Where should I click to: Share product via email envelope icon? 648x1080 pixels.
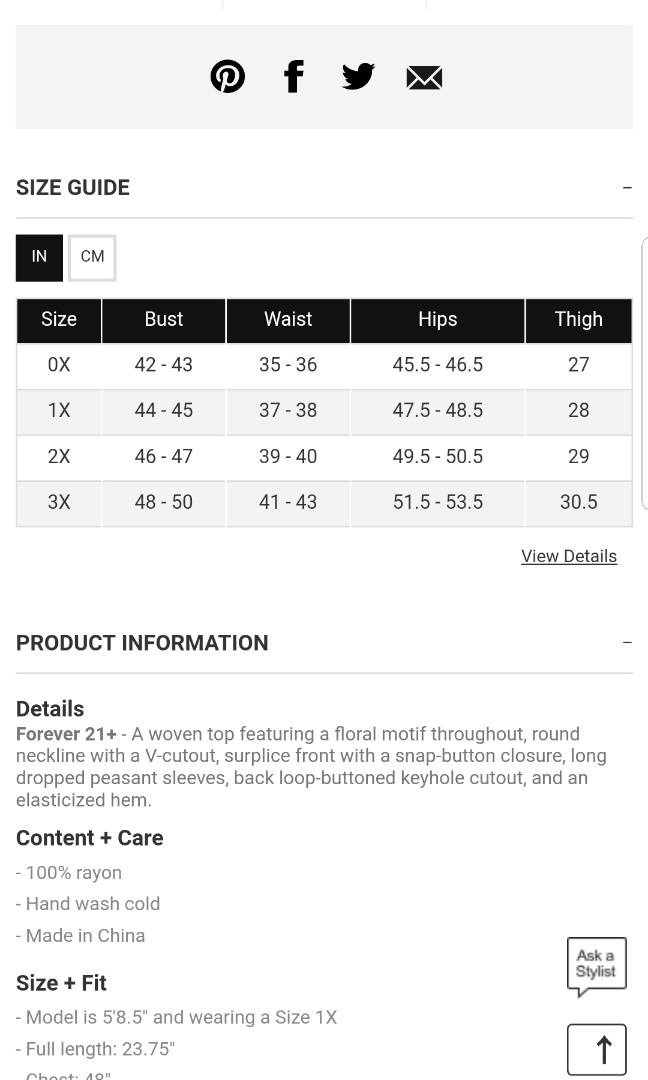pyautogui.click(x=424, y=78)
